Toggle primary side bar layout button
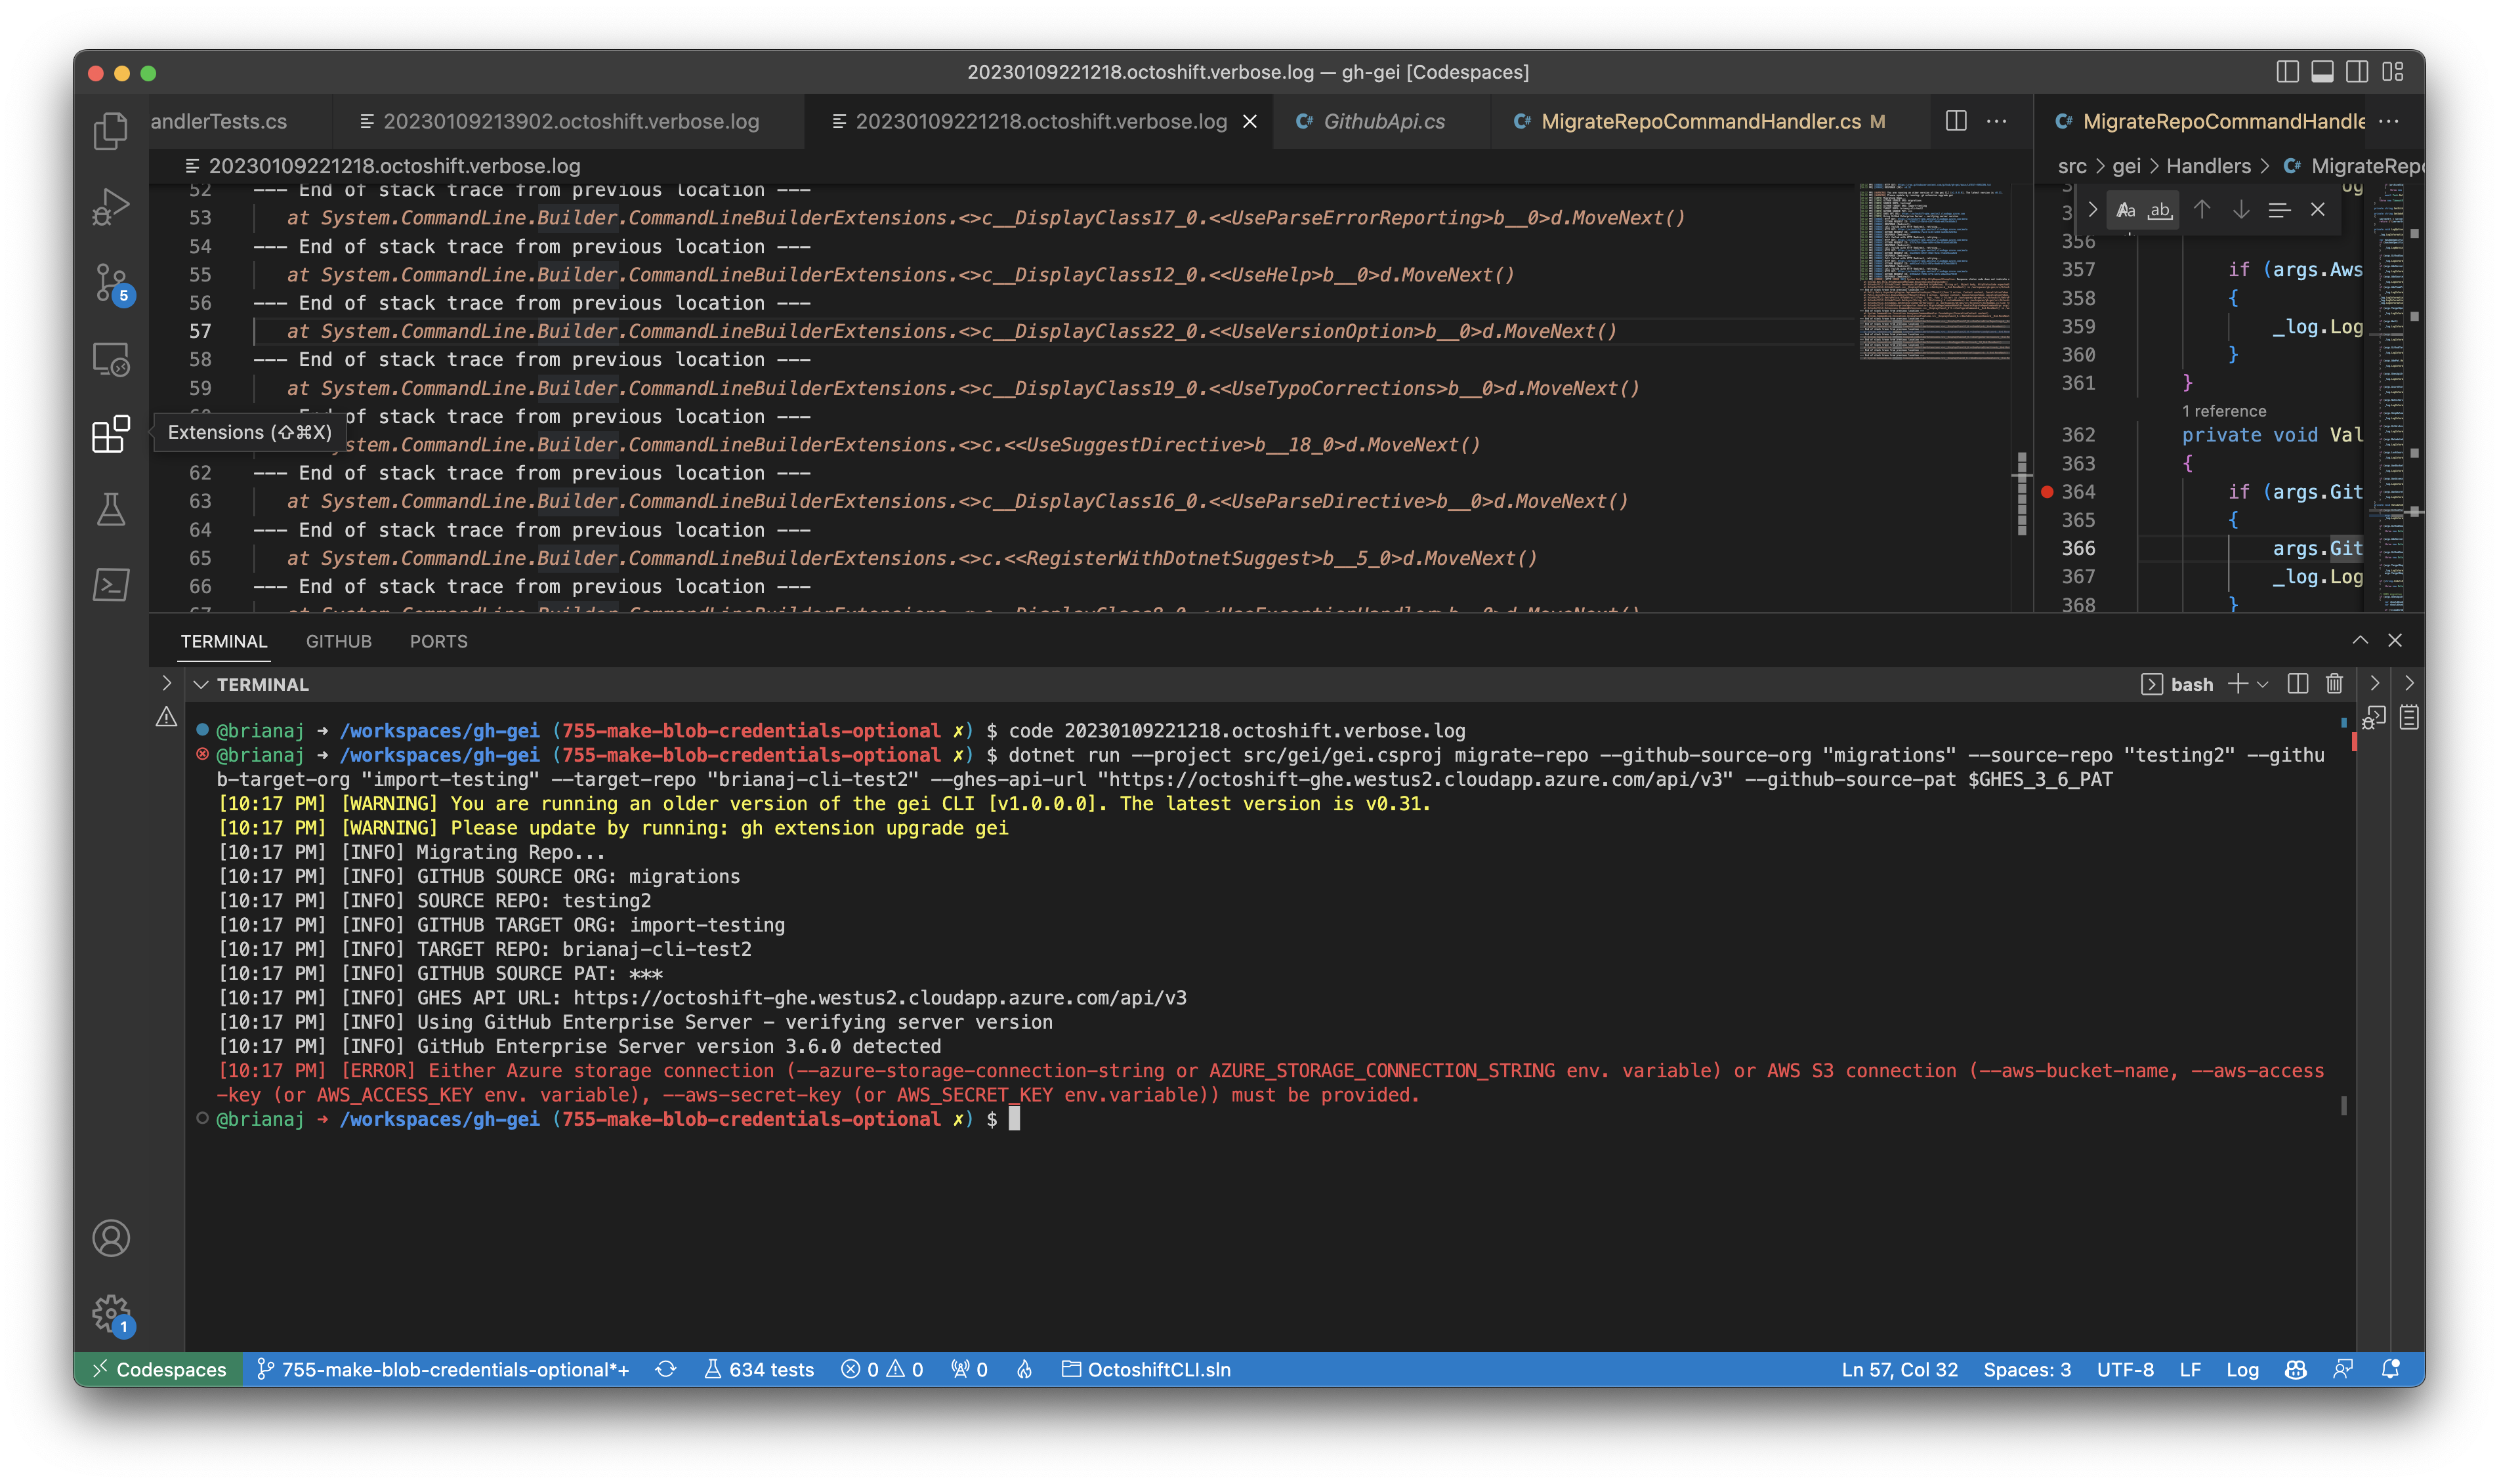Viewport: 2499px width, 1484px height. (2287, 72)
